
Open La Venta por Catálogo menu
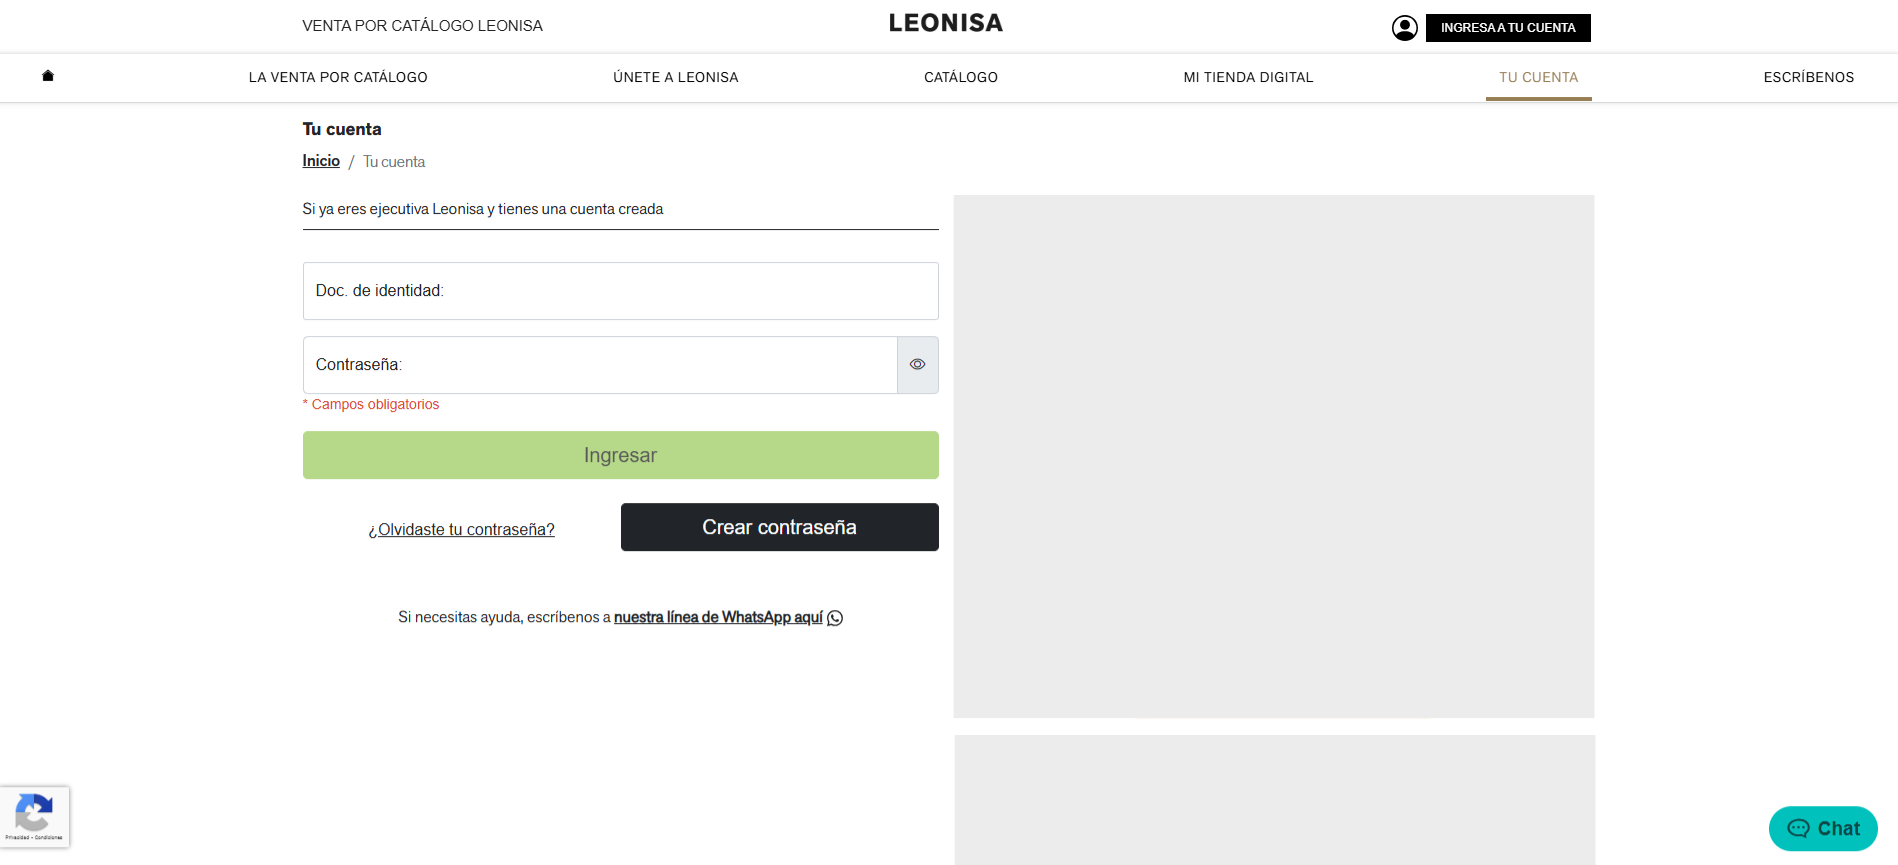coord(338,77)
